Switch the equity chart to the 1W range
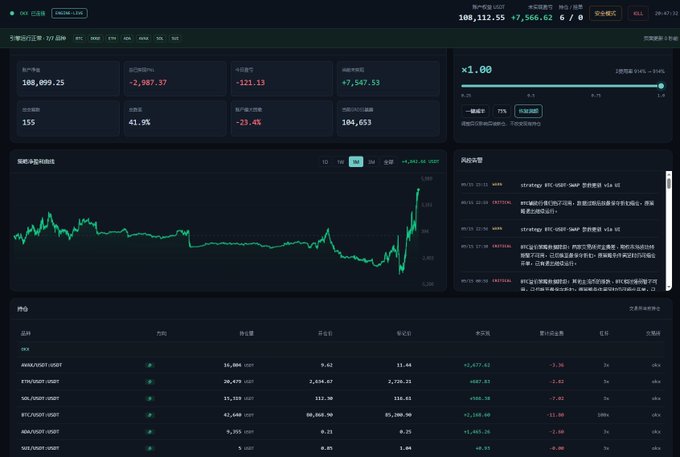This screenshot has width=680, height=457. [340, 162]
